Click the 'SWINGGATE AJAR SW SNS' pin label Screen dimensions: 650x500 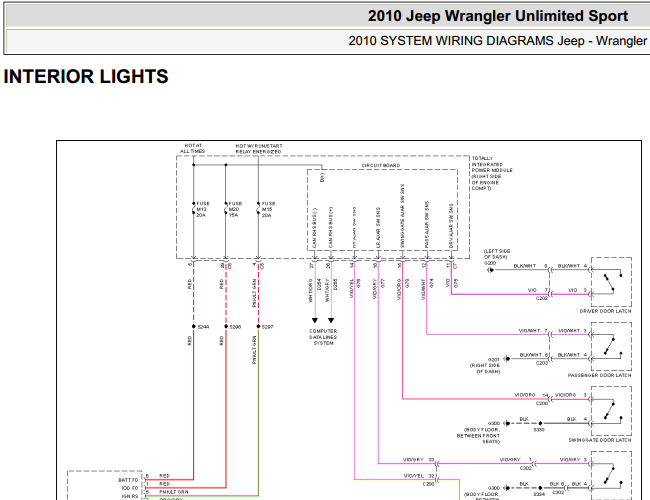point(402,216)
